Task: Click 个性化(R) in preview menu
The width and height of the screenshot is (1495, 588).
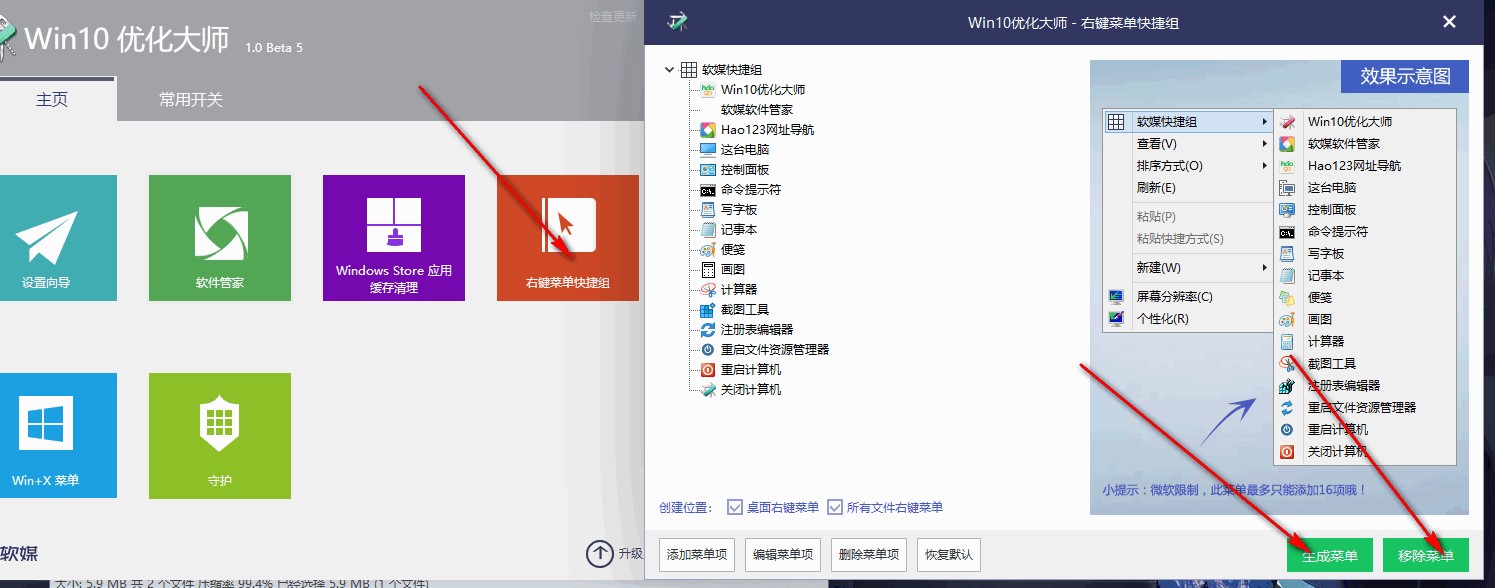Action: point(1187,319)
